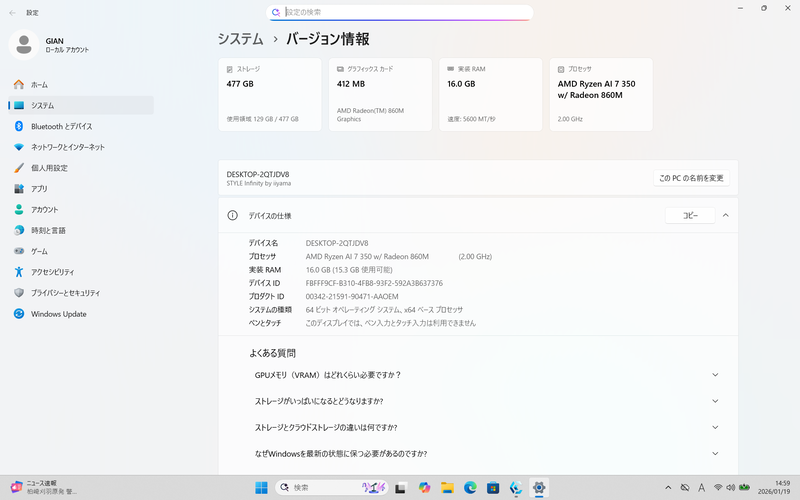Image resolution: width=800 pixels, height=500 pixels.
Task: Open the ストレージ 477 GB card
Action: tap(270, 94)
